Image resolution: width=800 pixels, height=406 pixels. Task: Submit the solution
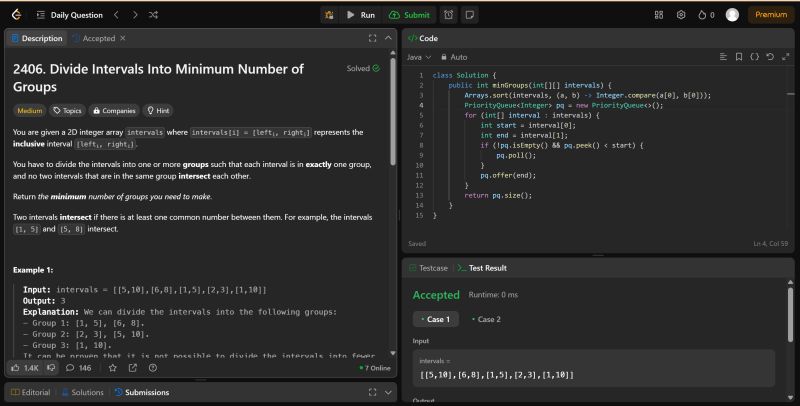(x=410, y=15)
